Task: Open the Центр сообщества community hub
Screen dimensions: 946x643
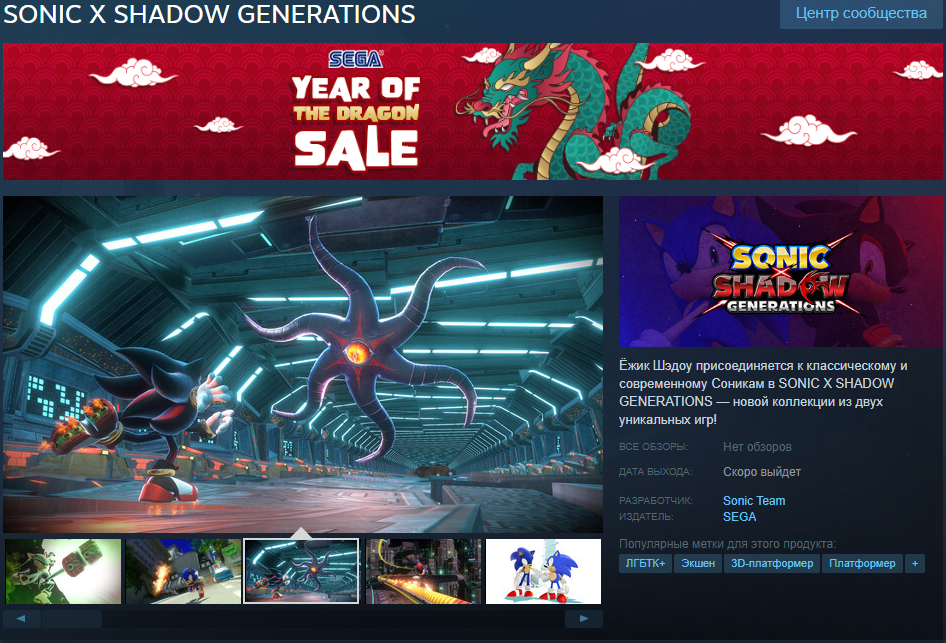Action: [861, 13]
